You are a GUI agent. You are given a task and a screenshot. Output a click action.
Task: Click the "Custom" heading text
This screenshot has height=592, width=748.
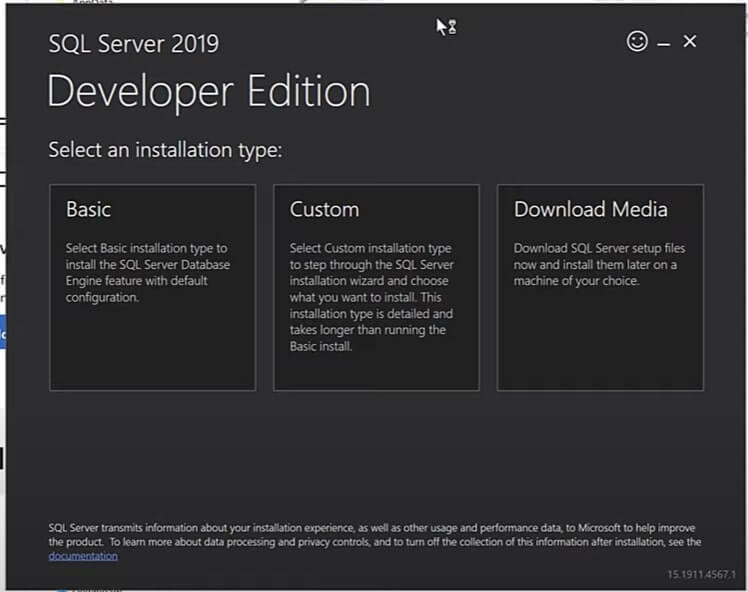click(x=324, y=210)
